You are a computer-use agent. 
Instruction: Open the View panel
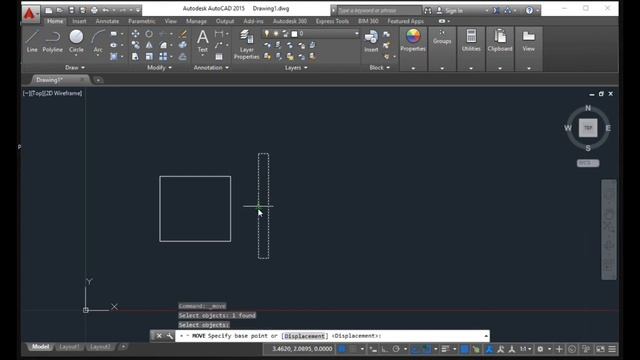(x=529, y=41)
